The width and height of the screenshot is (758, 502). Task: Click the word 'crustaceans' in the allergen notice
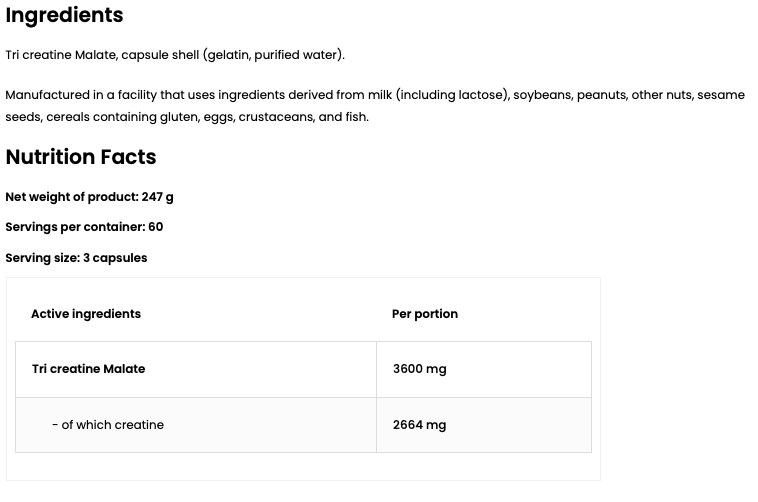click(x=275, y=117)
